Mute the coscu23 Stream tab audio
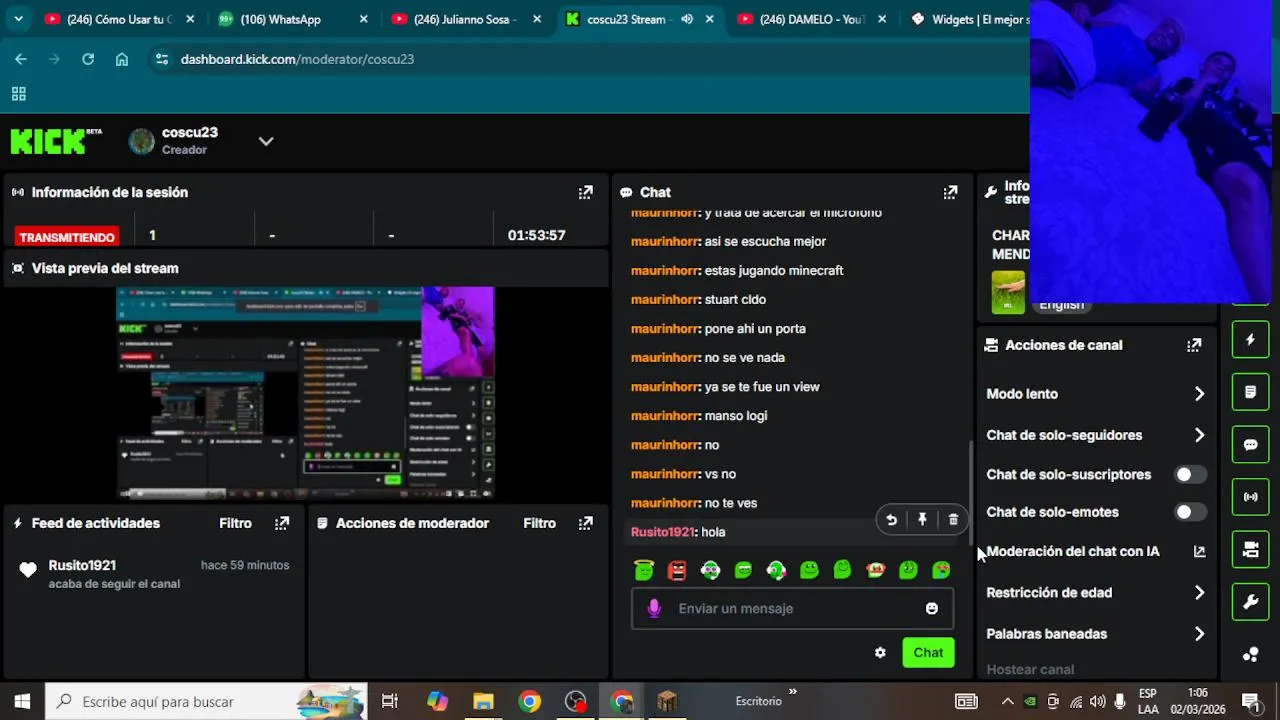 click(686, 19)
